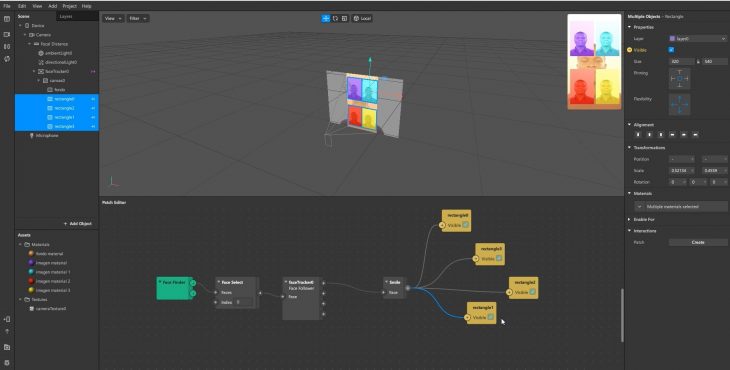Screen dimensions: 730x370
Task: Click the Pinning anchor control
Action: pos(680,79)
